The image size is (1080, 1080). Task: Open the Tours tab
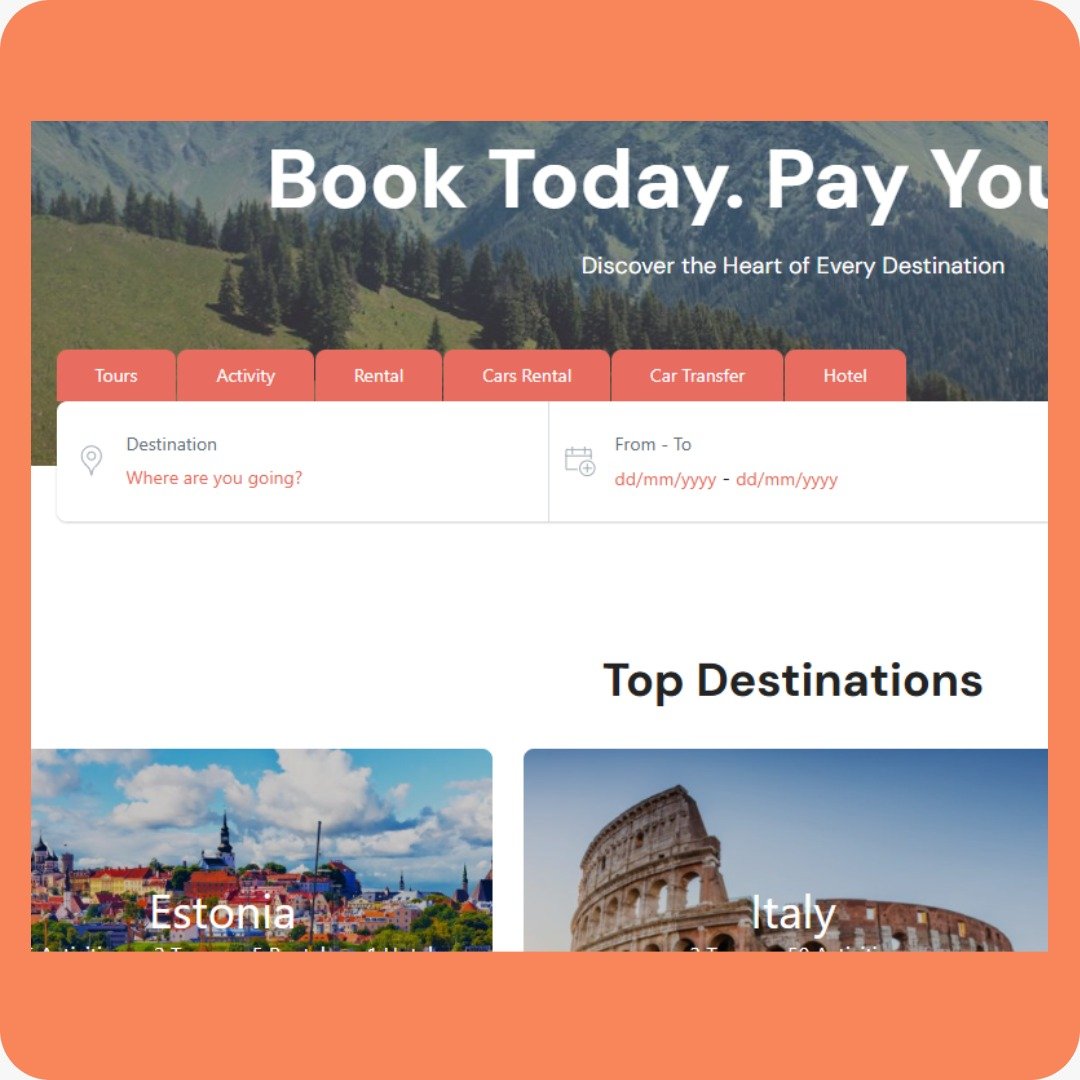(116, 375)
